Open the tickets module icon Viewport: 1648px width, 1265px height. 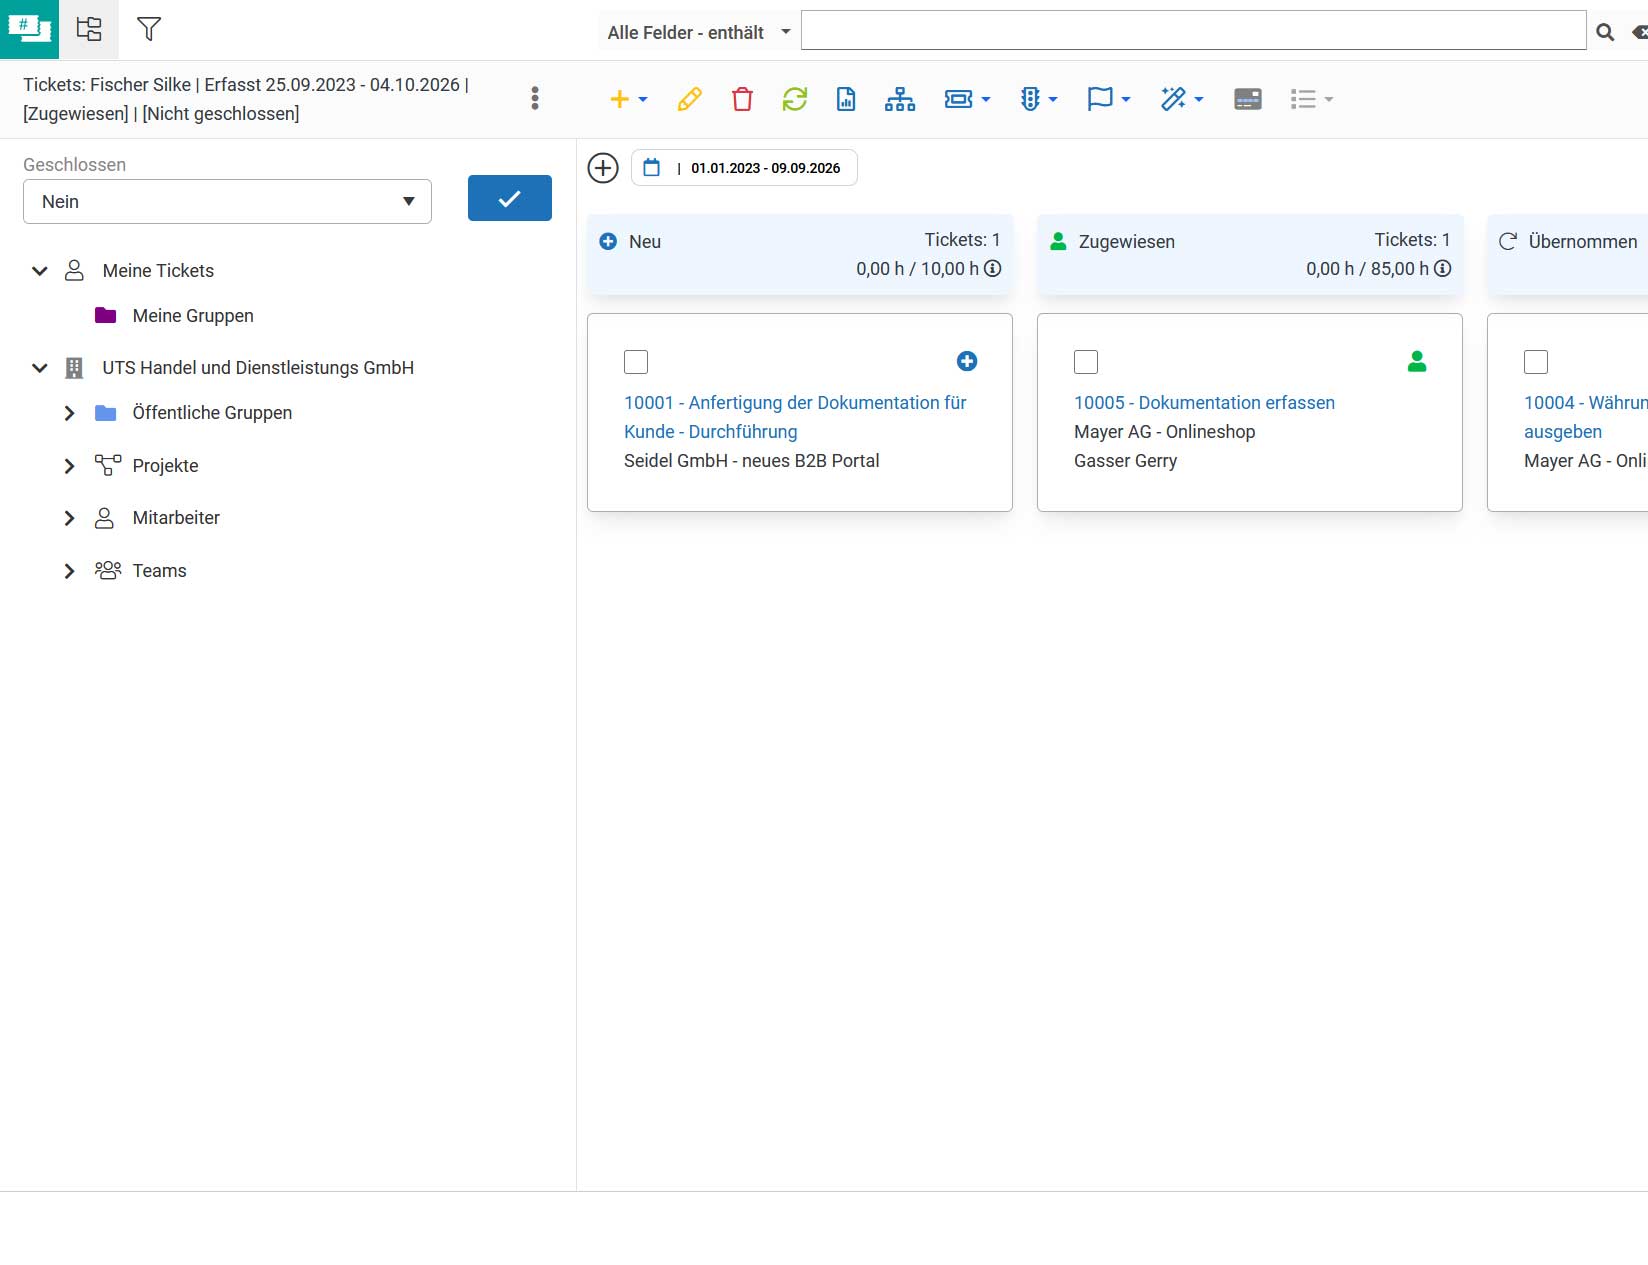point(29,29)
